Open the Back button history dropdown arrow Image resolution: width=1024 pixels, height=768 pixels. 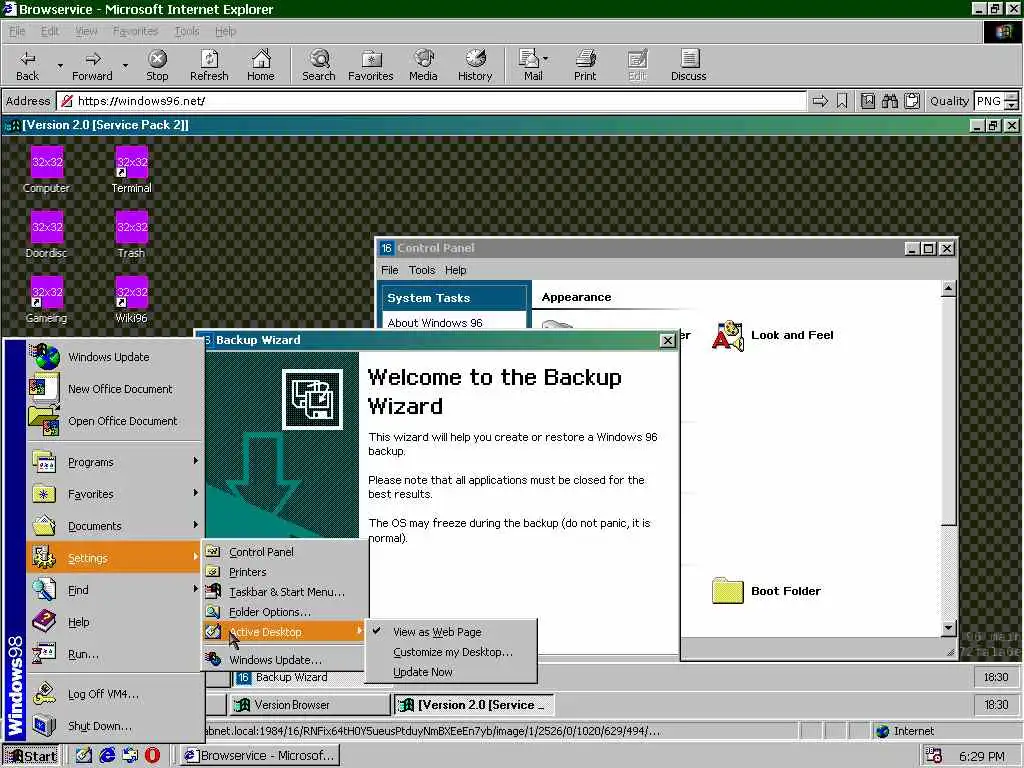point(60,66)
